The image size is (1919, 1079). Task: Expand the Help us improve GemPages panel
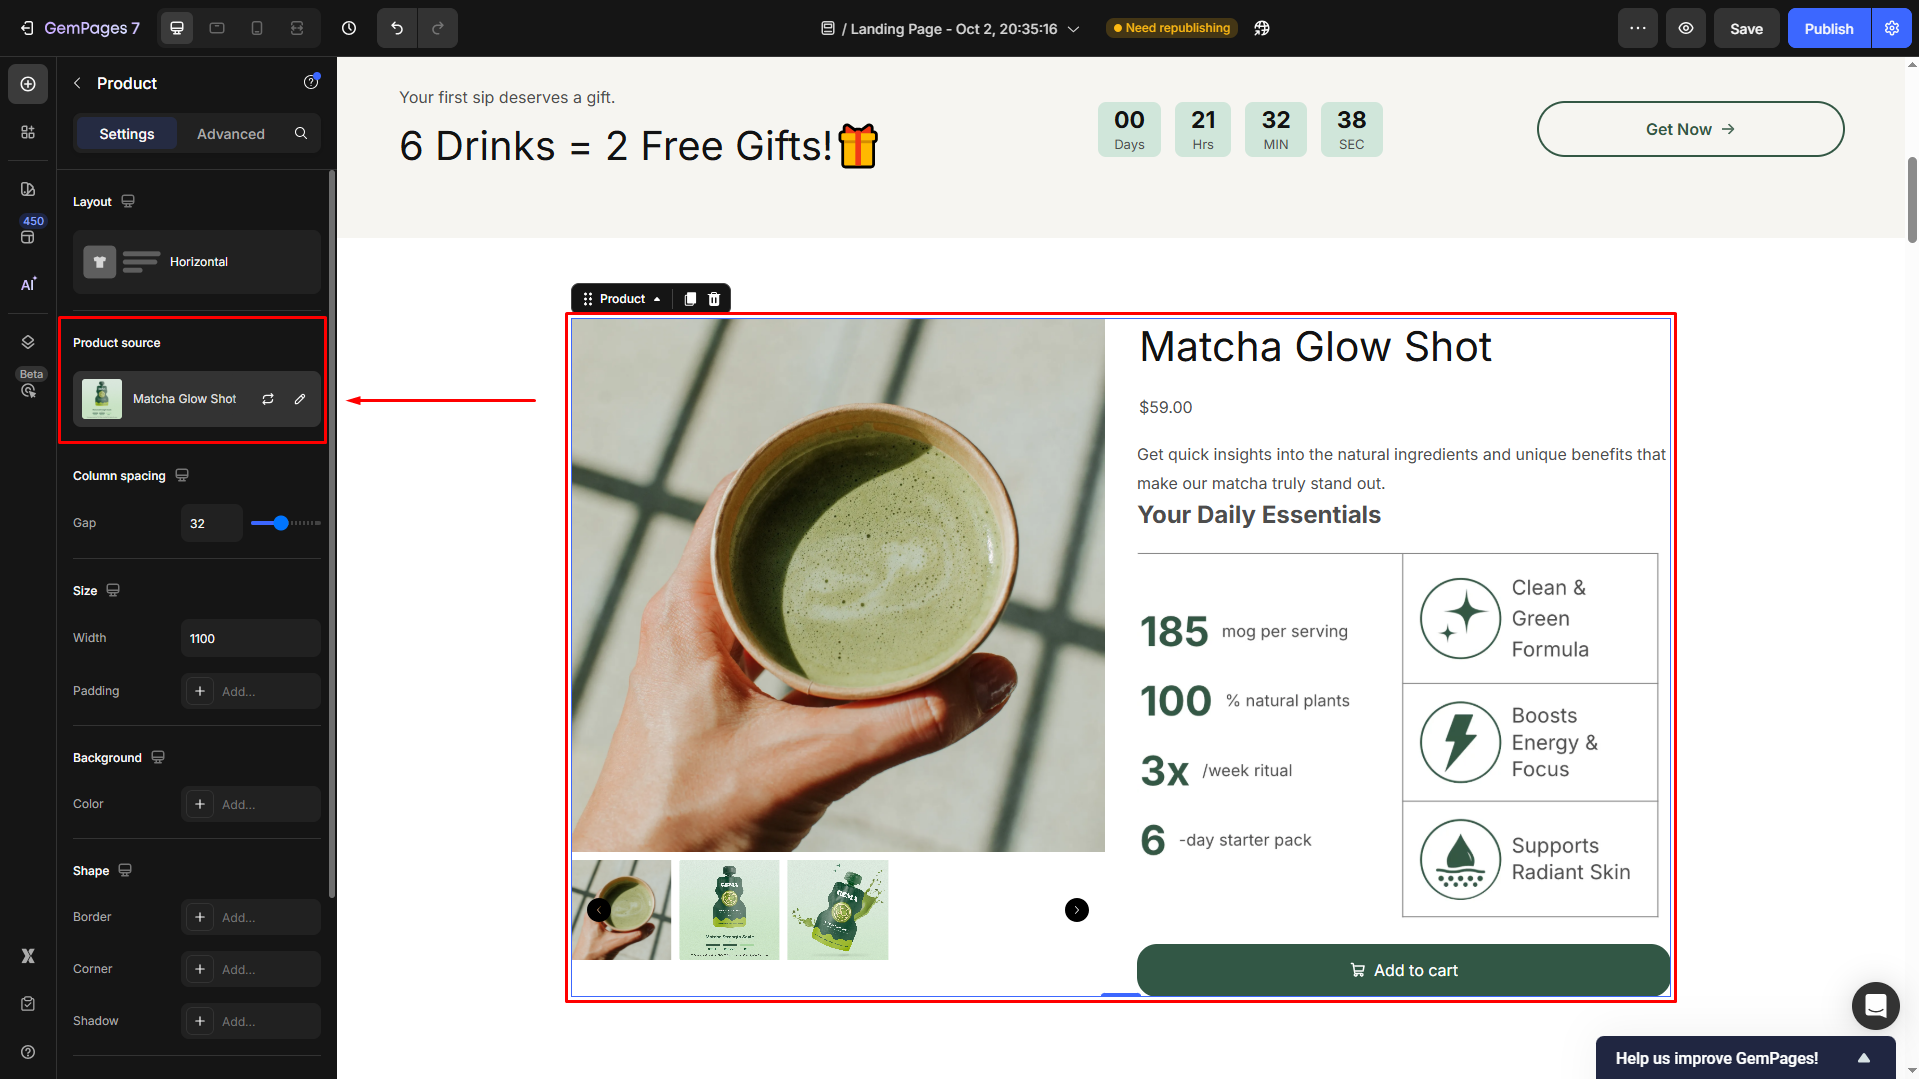(1864, 1058)
